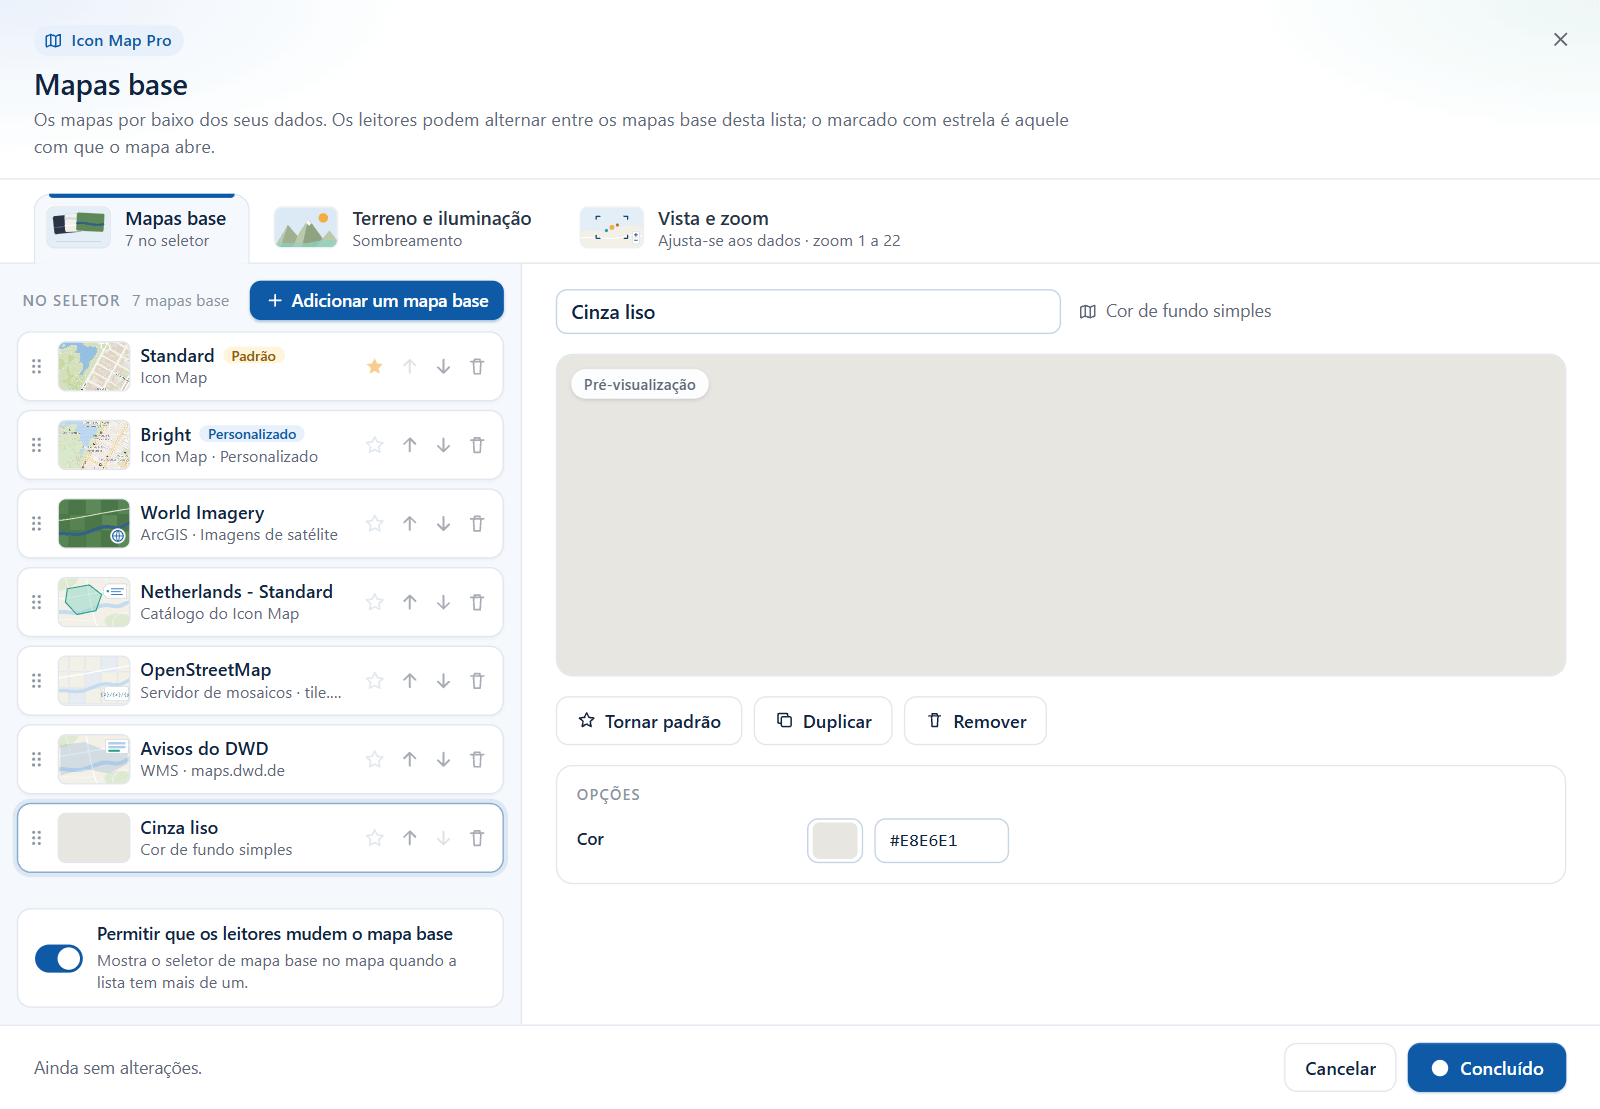Image resolution: width=1600 pixels, height=1109 pixels.
Task: Confirm with Concluído button
Action: (1487, 1068)
